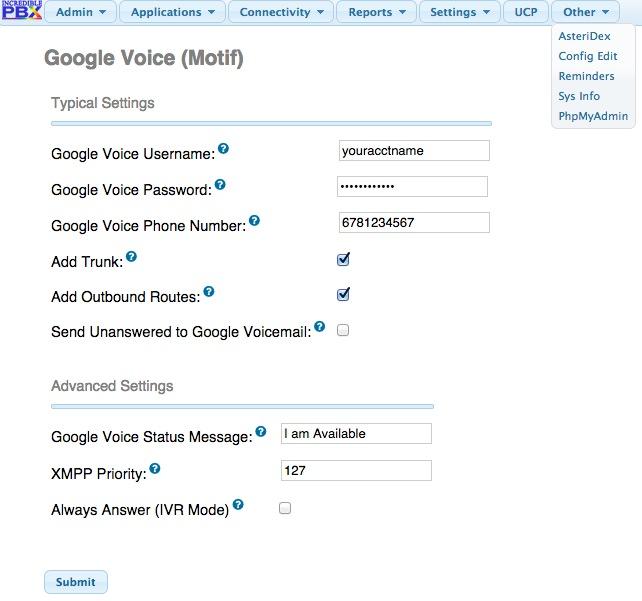Click the Incredible PBX logo
The height and width of the screenshot is (601, 642).
click(x=22, y=10)
